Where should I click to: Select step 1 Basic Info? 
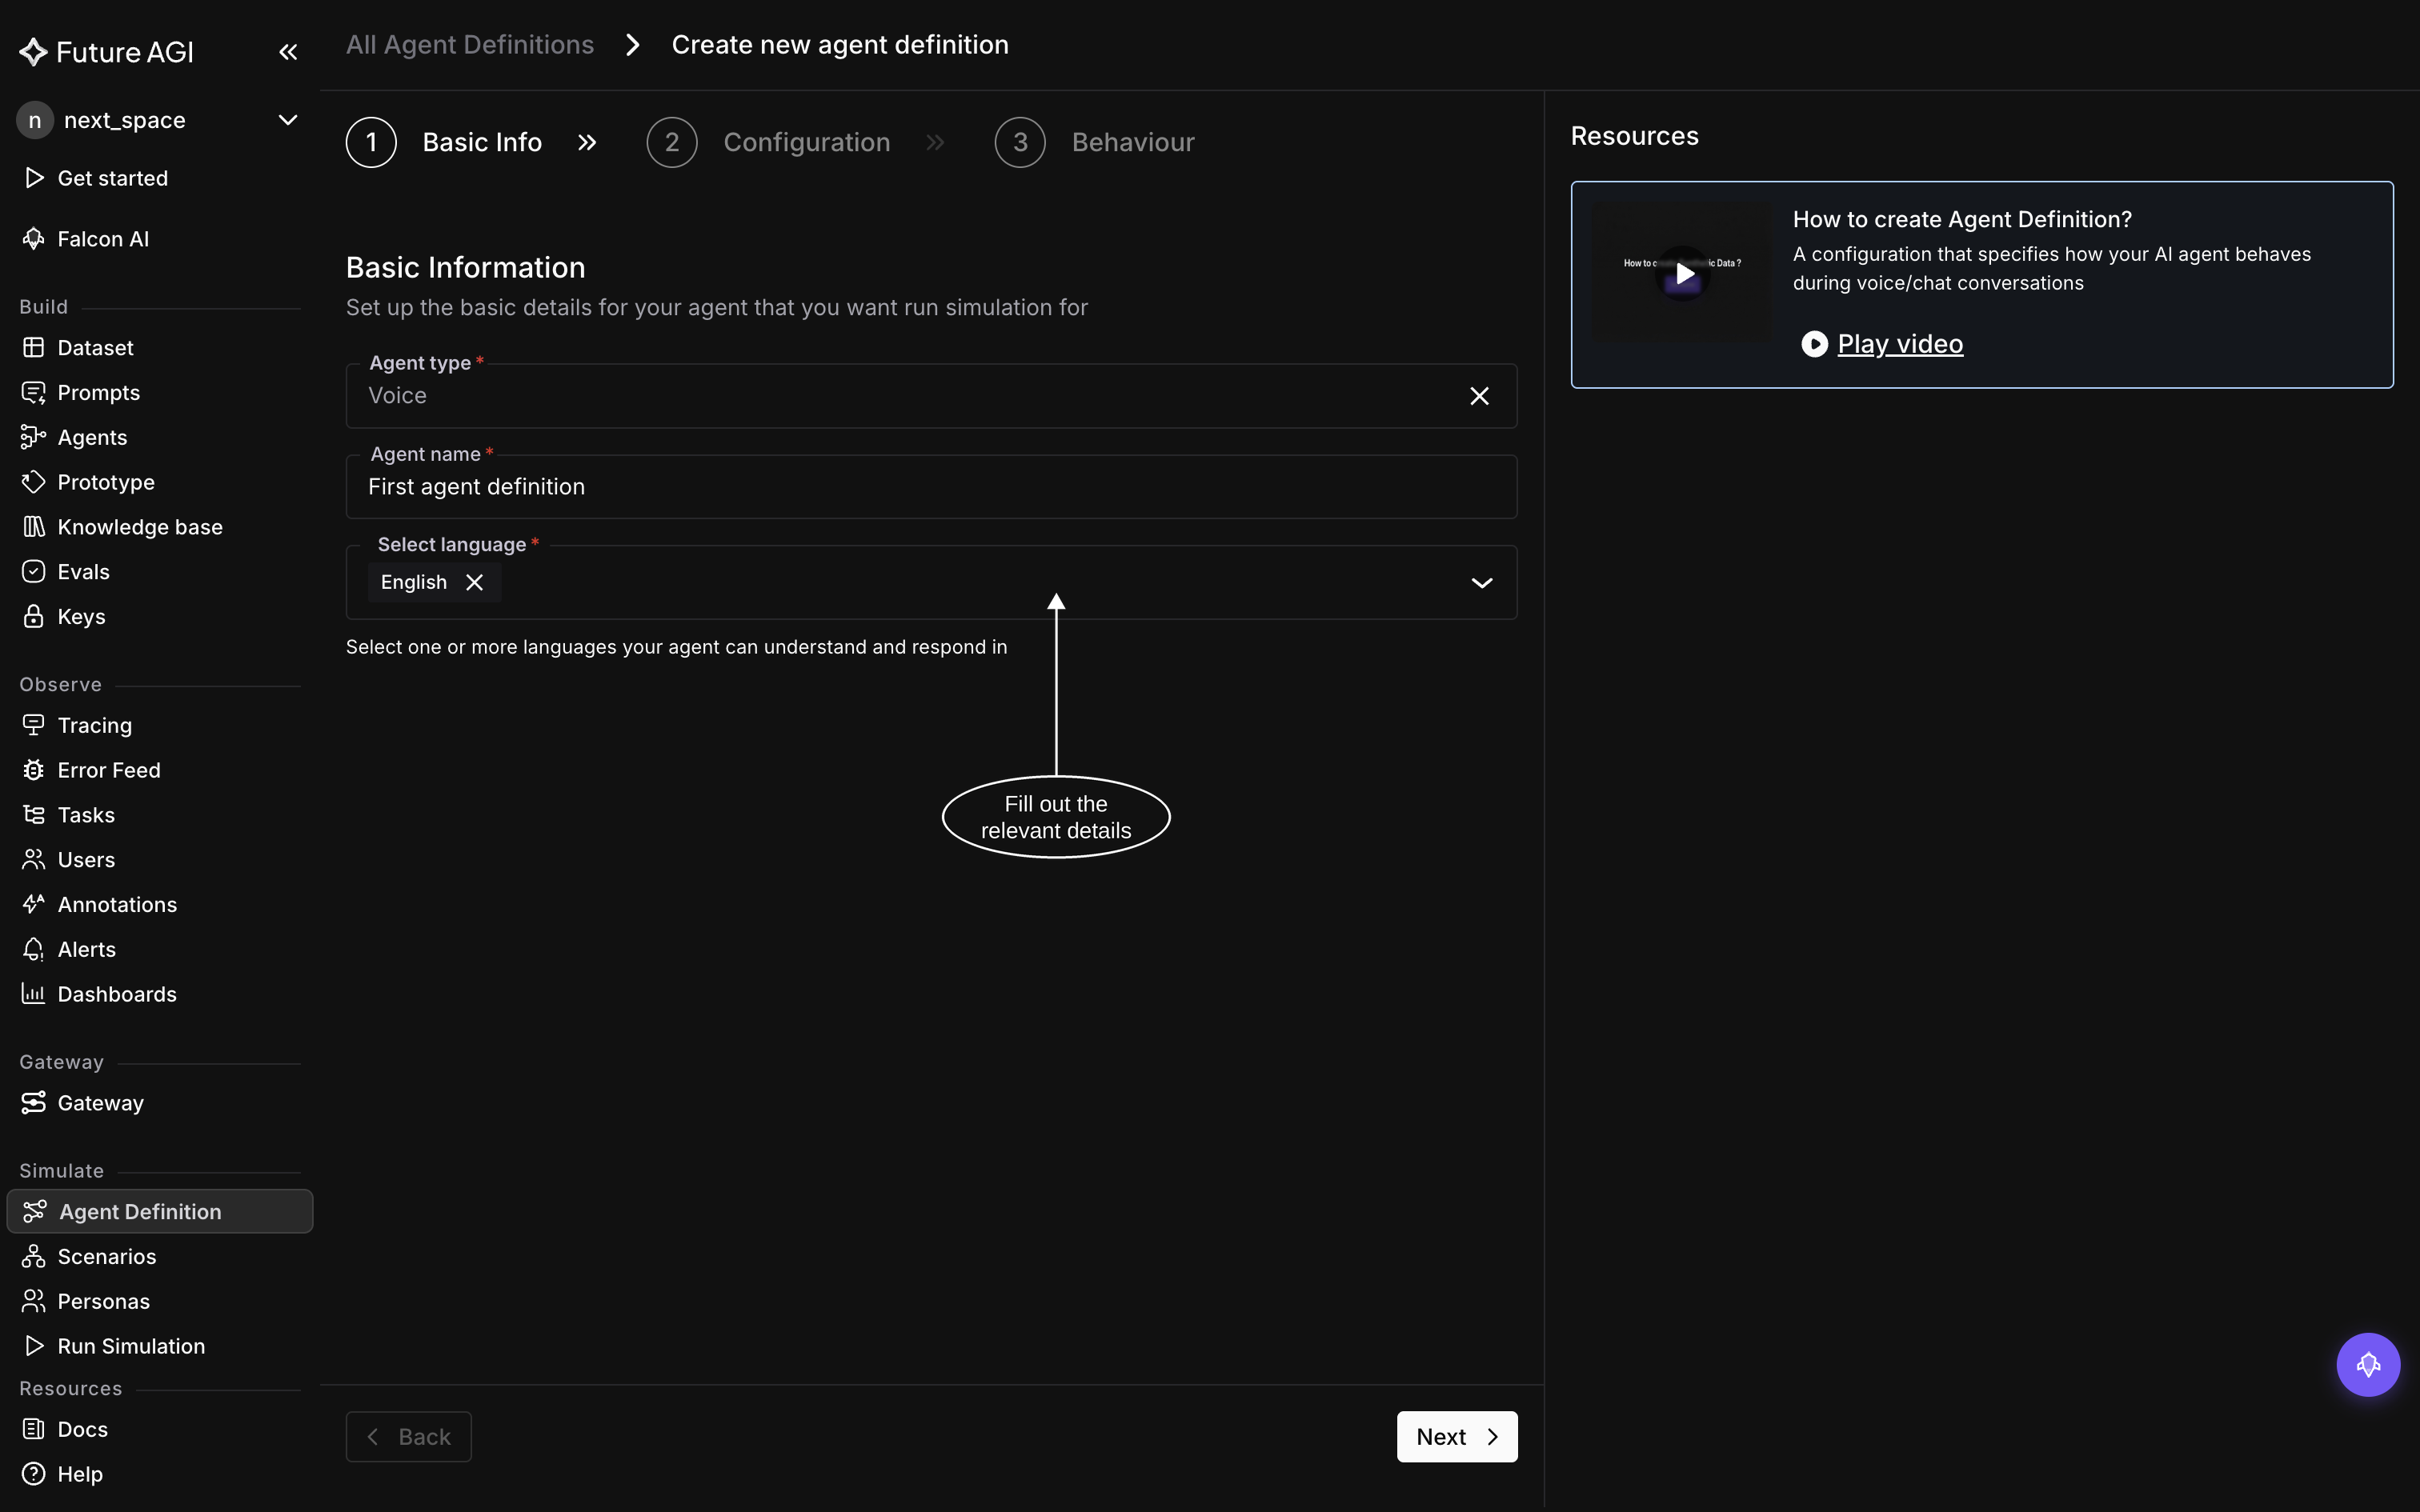444,142
